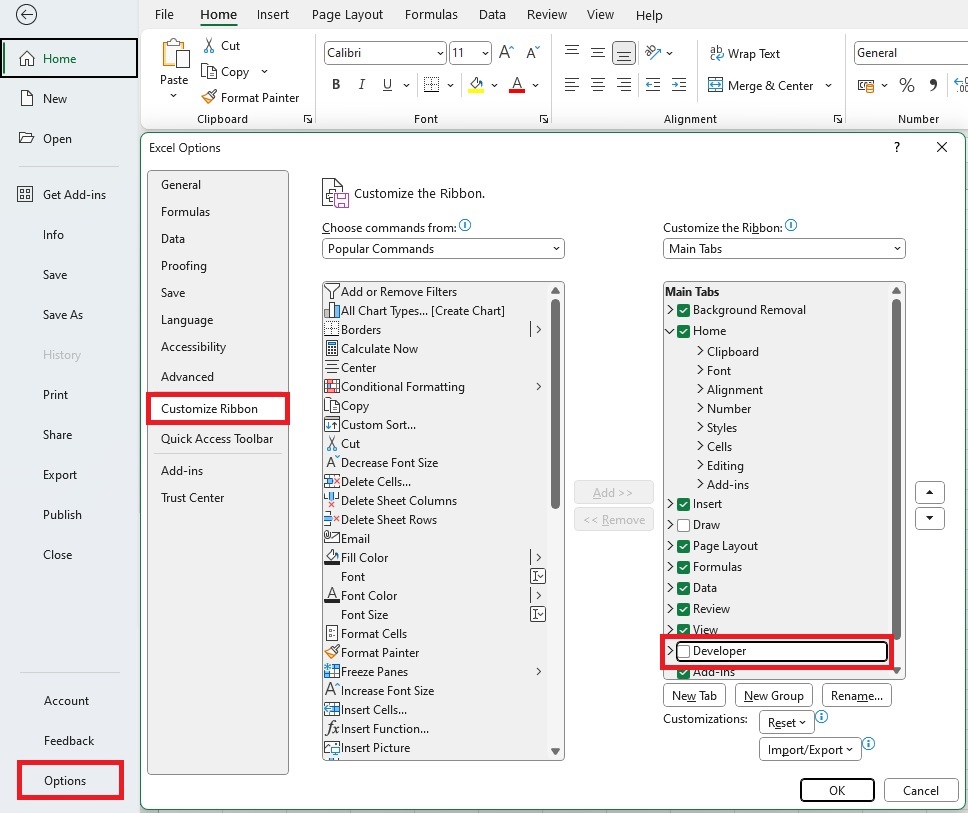
Task: Enable the Developer tab checkbox
Action: (x=684, y=651)
